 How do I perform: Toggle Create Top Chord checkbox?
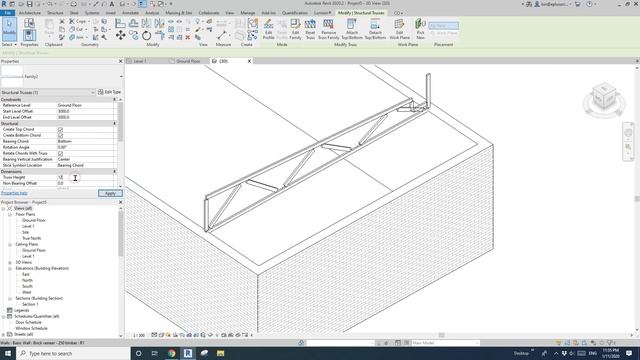point(60,129)
